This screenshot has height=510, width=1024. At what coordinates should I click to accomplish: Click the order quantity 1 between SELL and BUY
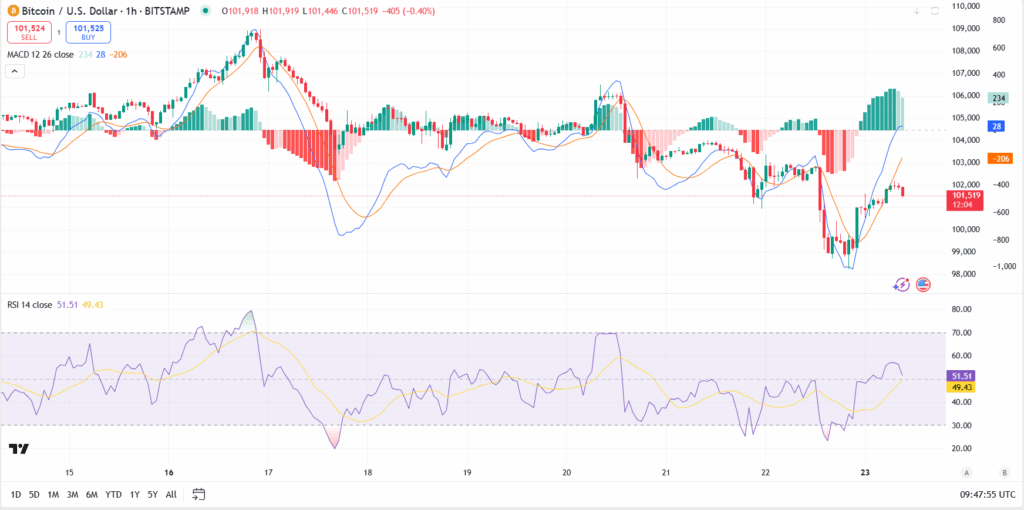coord(59,32)
